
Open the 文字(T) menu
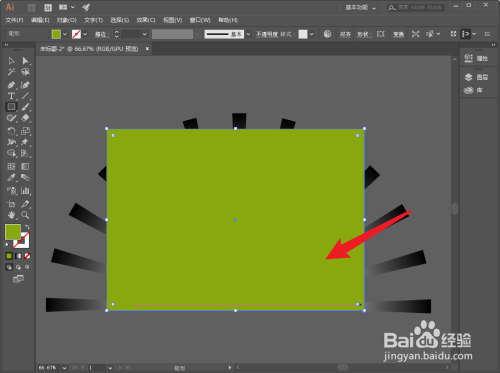click(x=93, y=20)
